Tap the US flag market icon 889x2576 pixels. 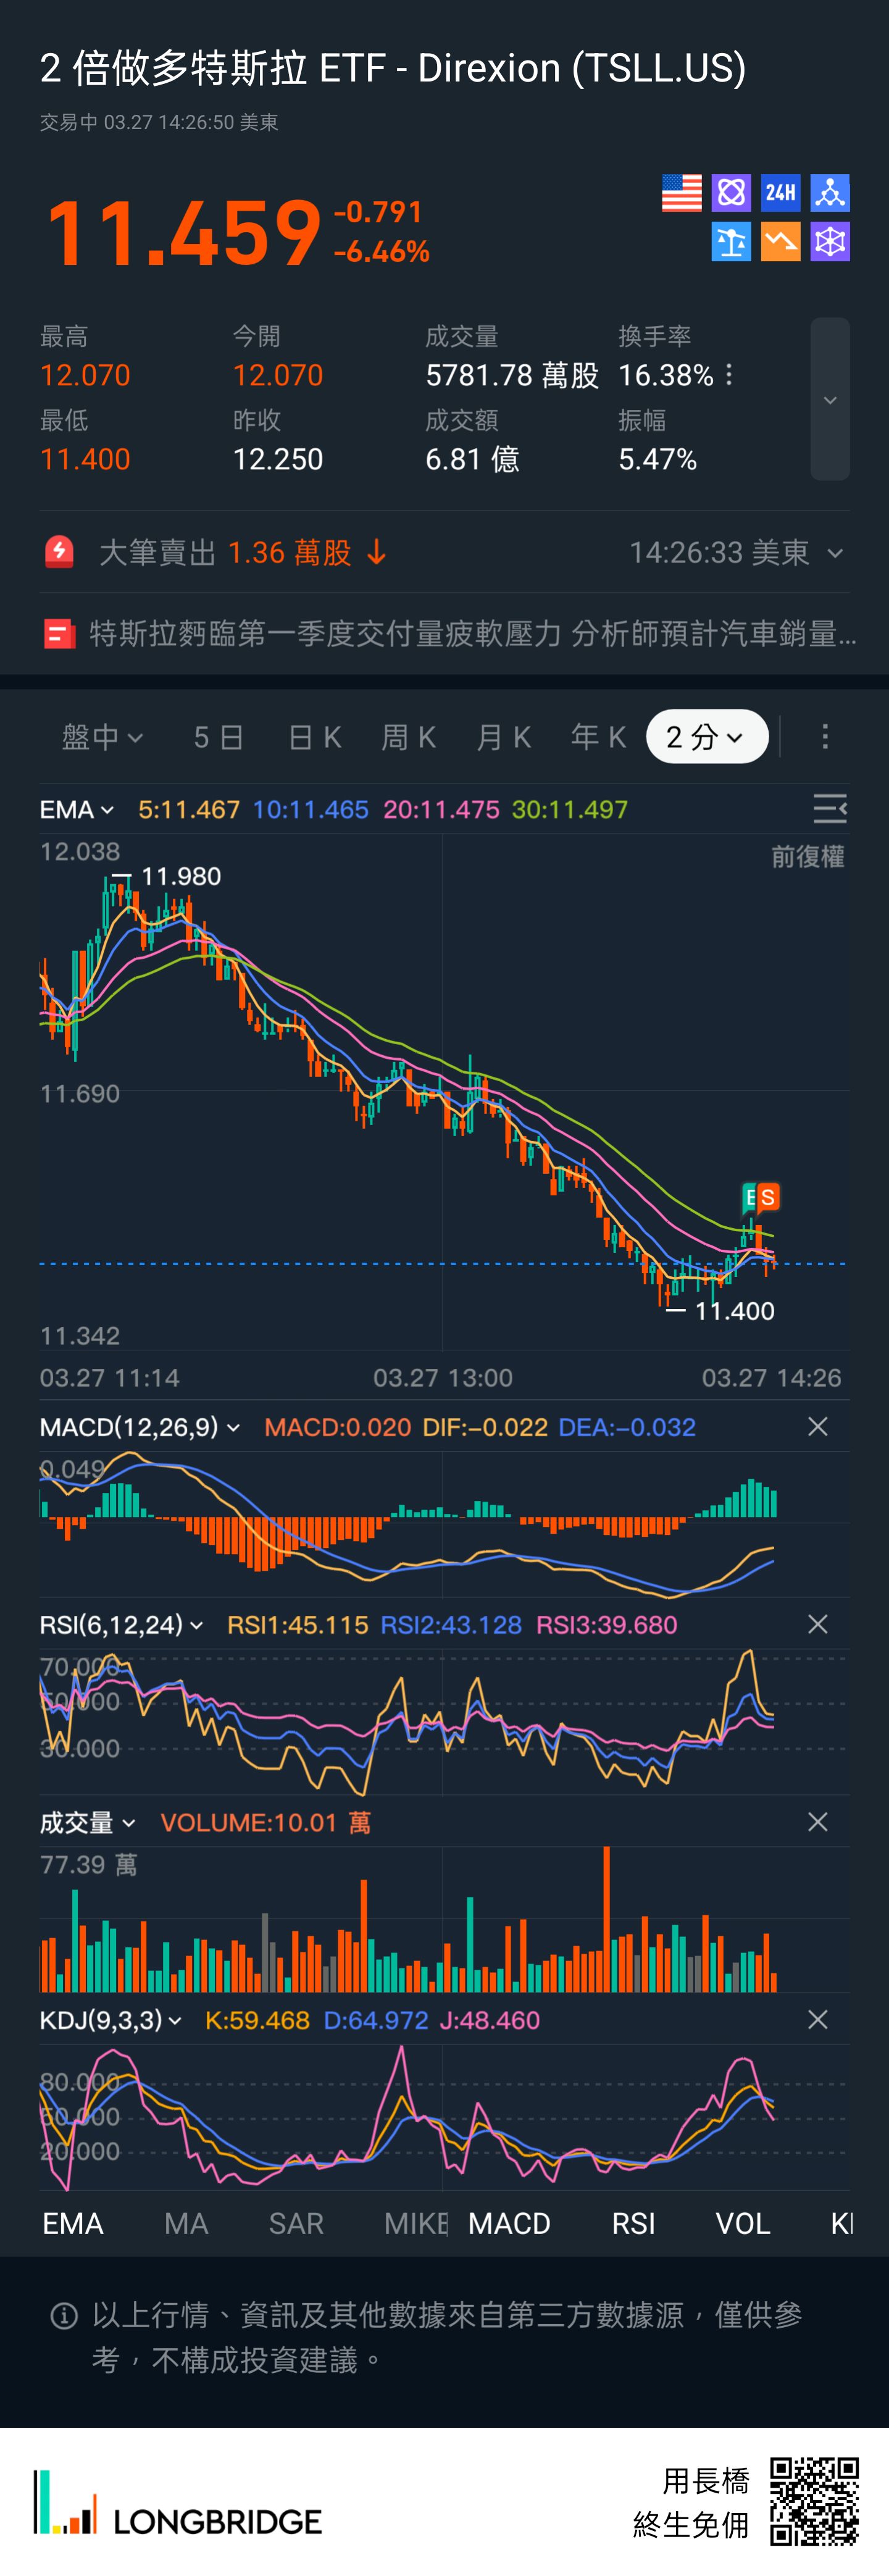[x=681, y=193]
